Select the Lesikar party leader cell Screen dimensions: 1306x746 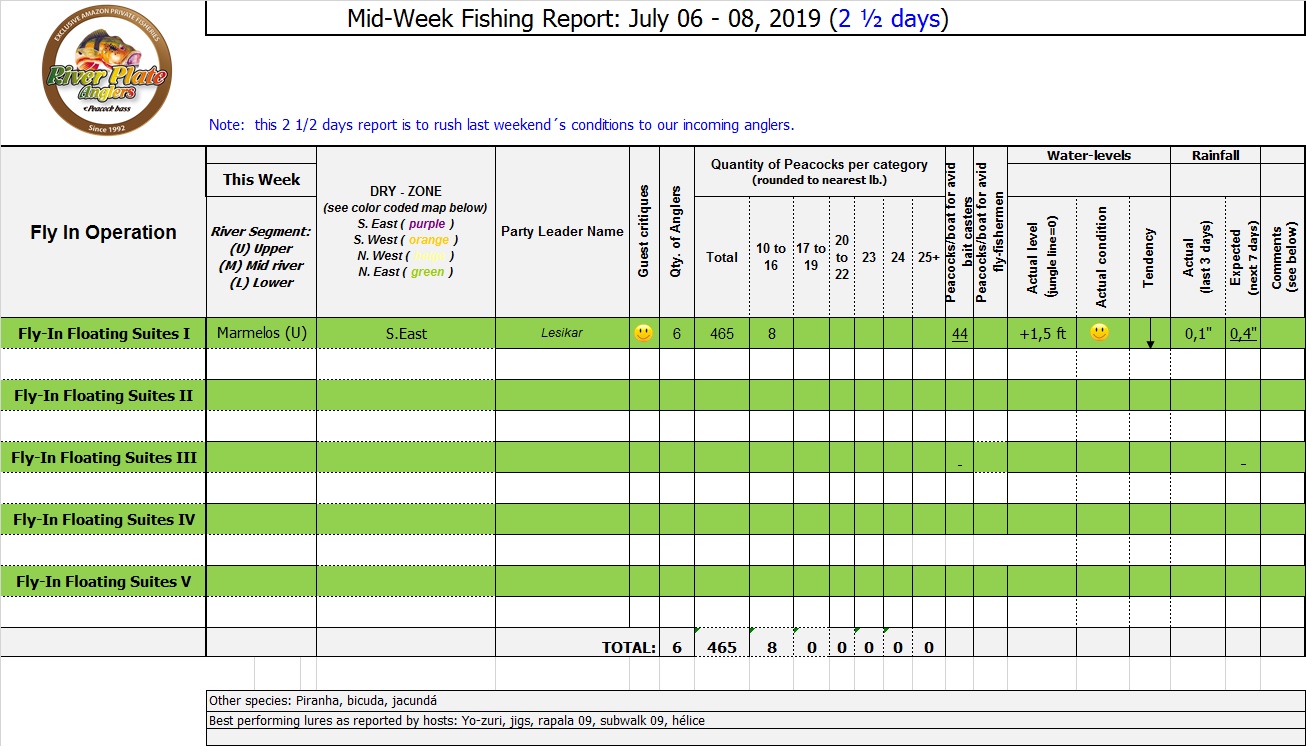coord(561,334)
